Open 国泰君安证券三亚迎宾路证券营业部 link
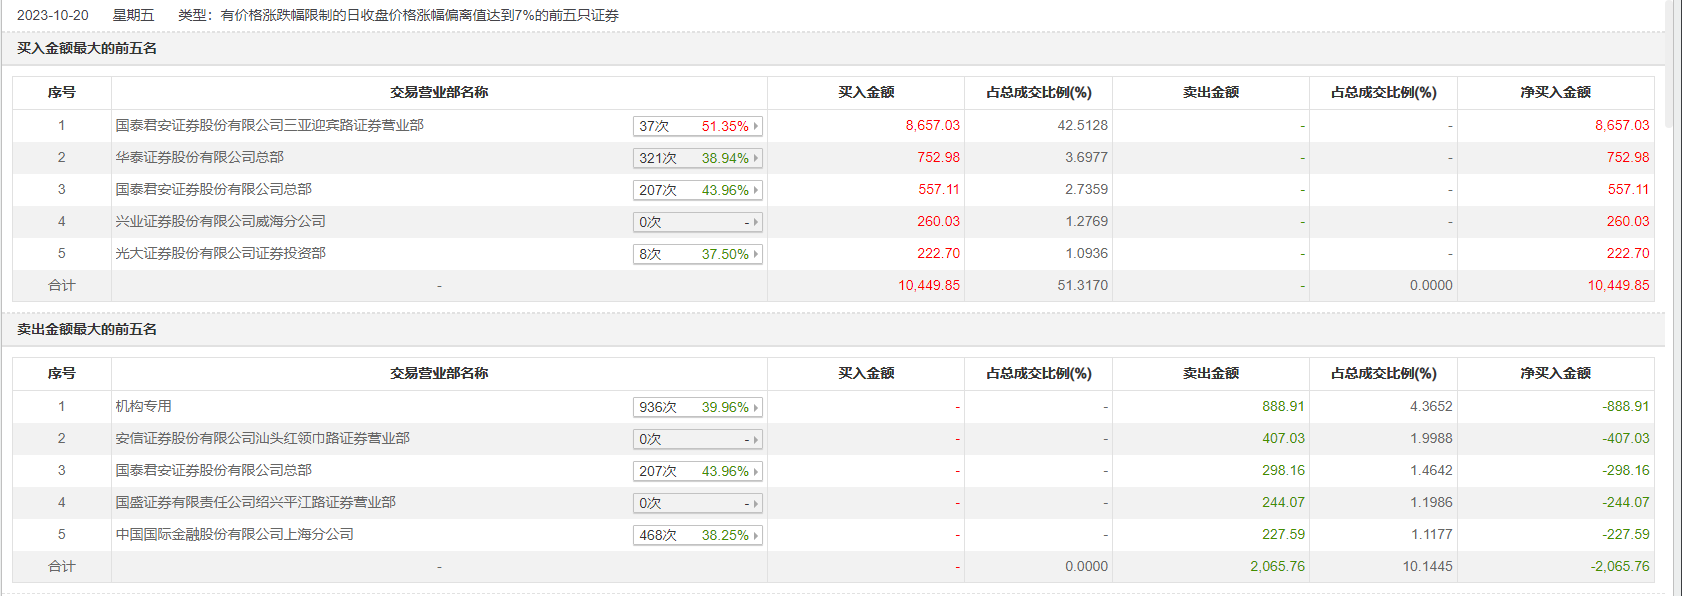 pyautogui.click(x=269, y=125)
